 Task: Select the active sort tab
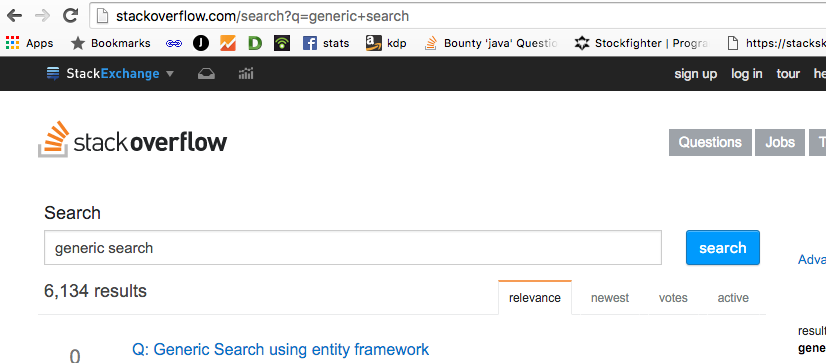coord(733,298)
